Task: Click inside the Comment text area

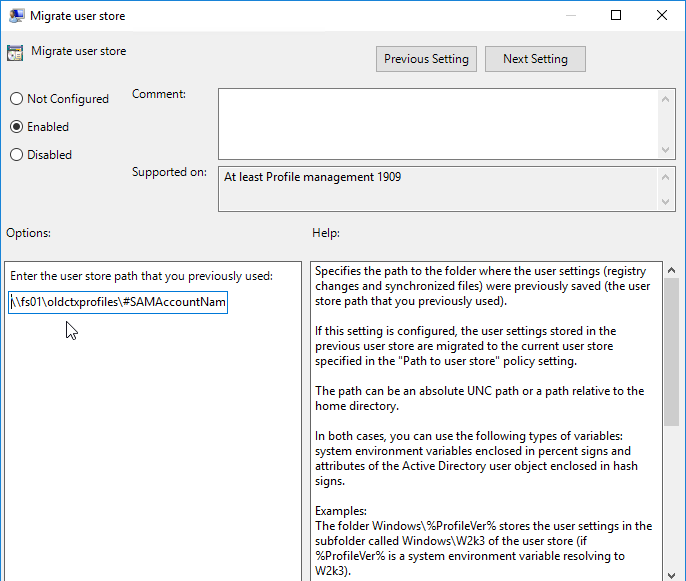Action: point(438,124)
